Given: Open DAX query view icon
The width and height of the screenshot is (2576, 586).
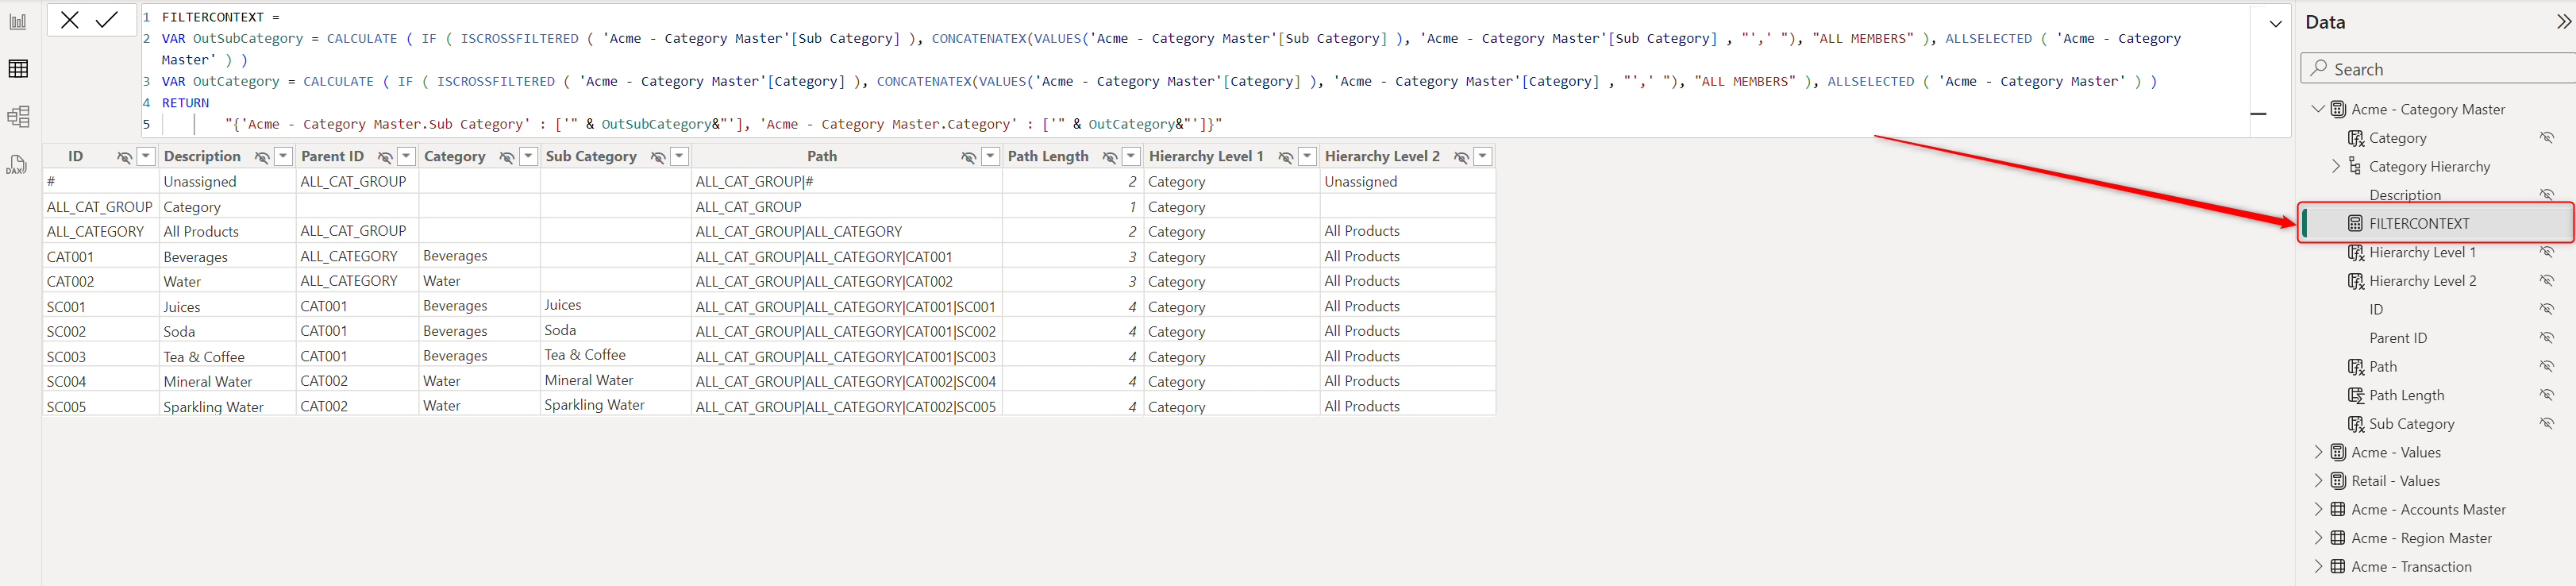Looking at the screenshot, I should [18, 165].
